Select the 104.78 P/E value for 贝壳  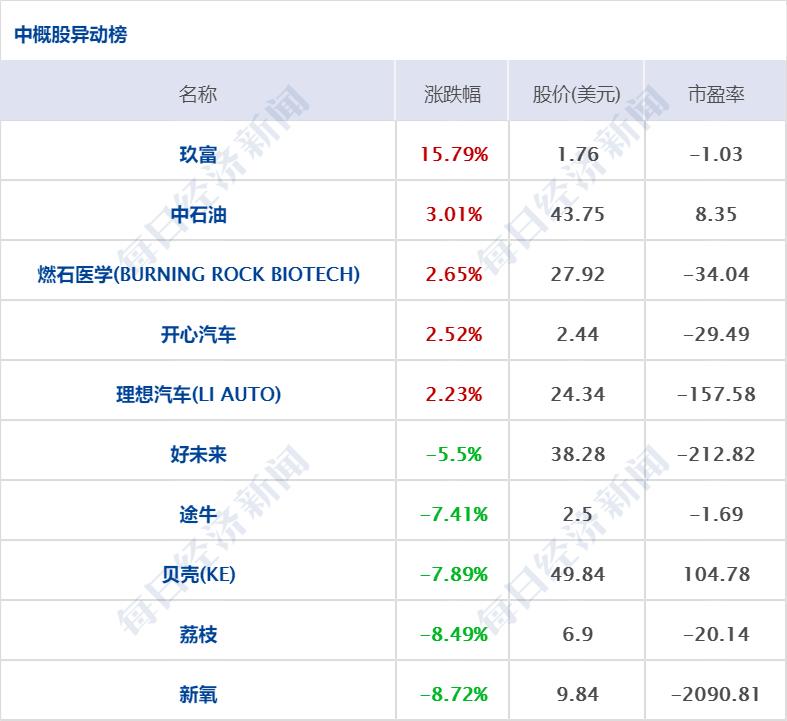(x=716, y=574)
